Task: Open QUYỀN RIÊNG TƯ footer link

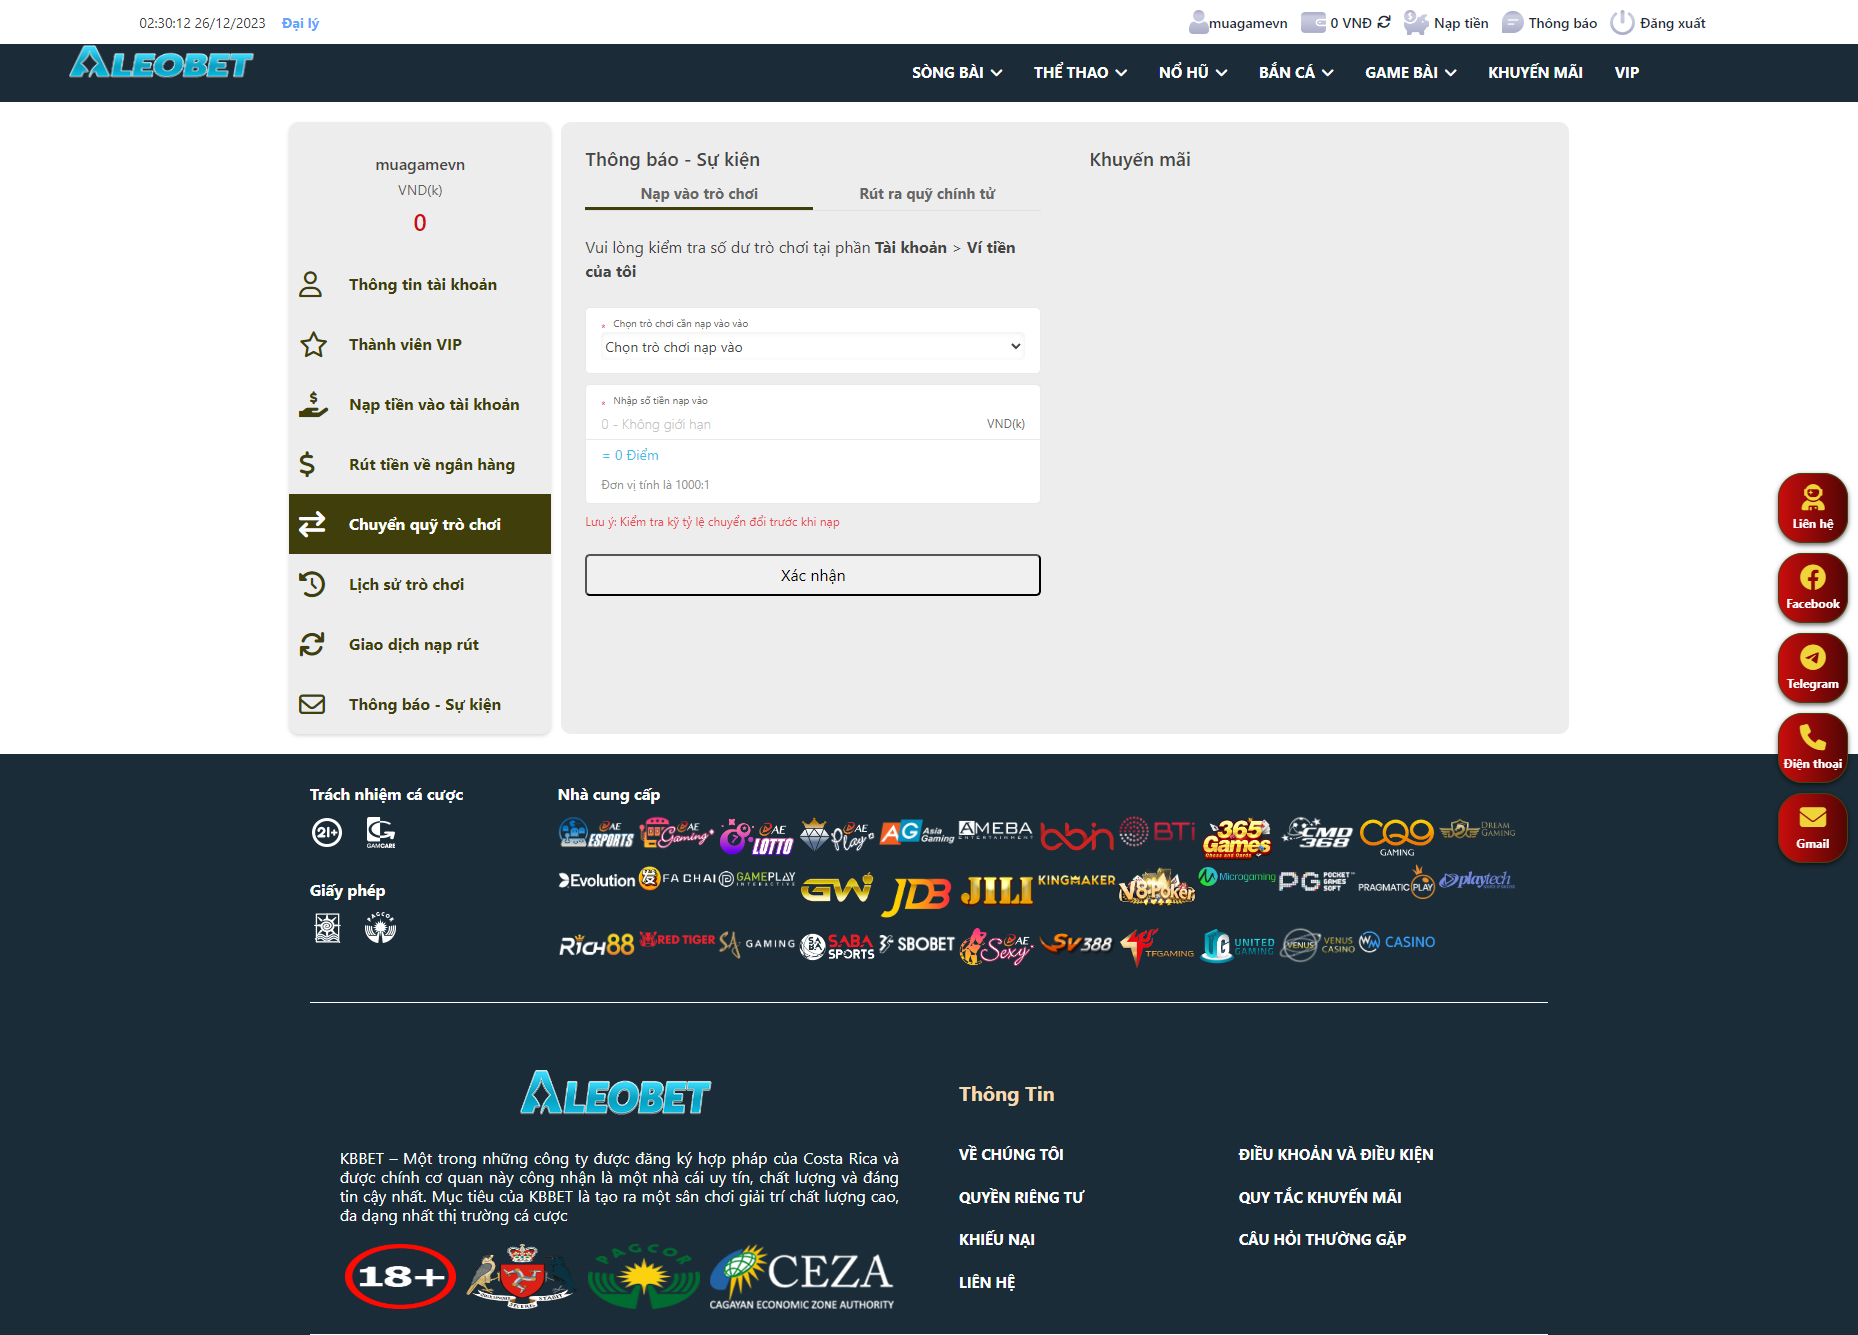Action: tap(1021, 1197)
